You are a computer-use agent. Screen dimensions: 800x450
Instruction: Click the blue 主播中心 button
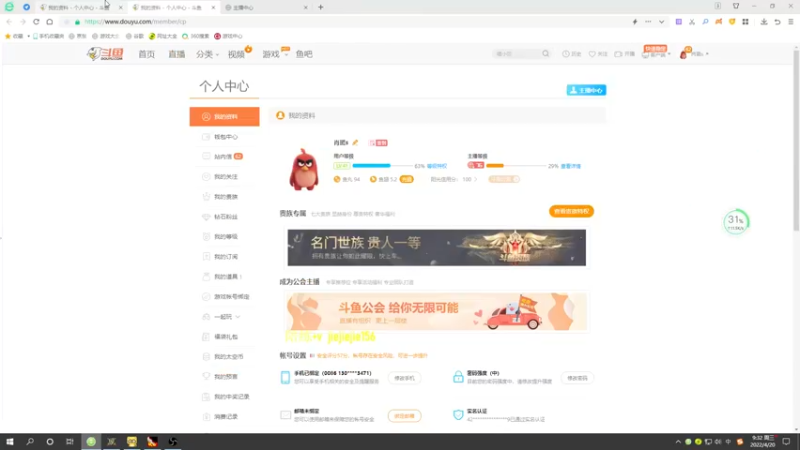point(586,90)
